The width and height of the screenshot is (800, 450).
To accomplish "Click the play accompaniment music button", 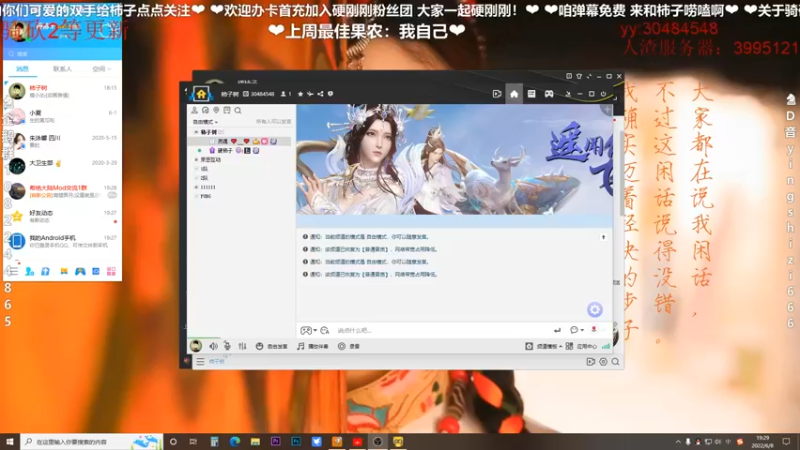I will pyautogui.click(x=313, y=346).
